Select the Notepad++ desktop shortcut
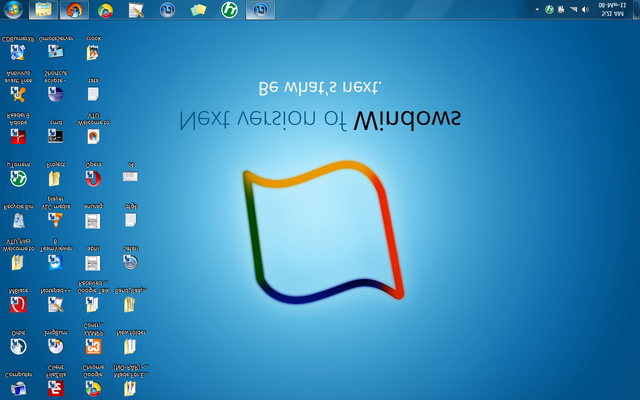This screenshot has width=640, height=400. click(56, 300)
